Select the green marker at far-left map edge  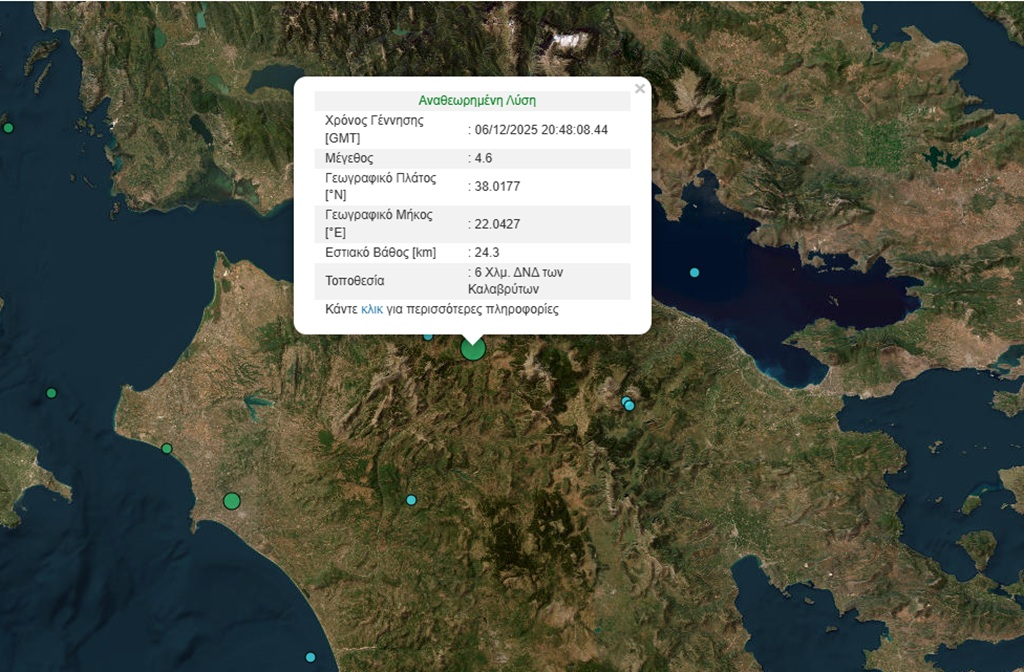(x=8, y=128)
